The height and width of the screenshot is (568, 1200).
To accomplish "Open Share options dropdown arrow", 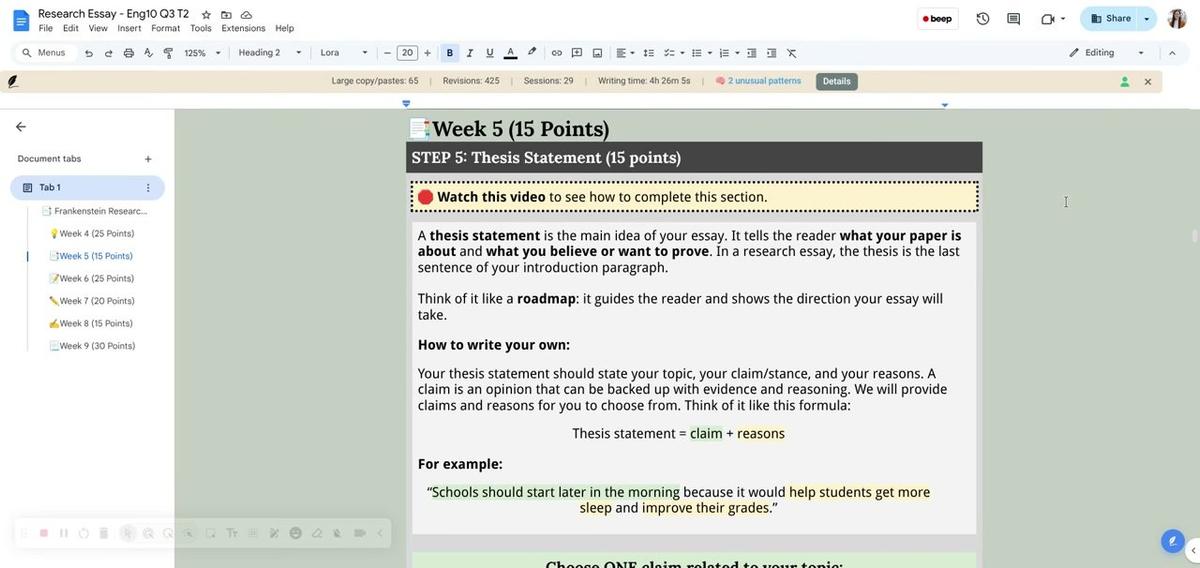I will (1147, 19).
